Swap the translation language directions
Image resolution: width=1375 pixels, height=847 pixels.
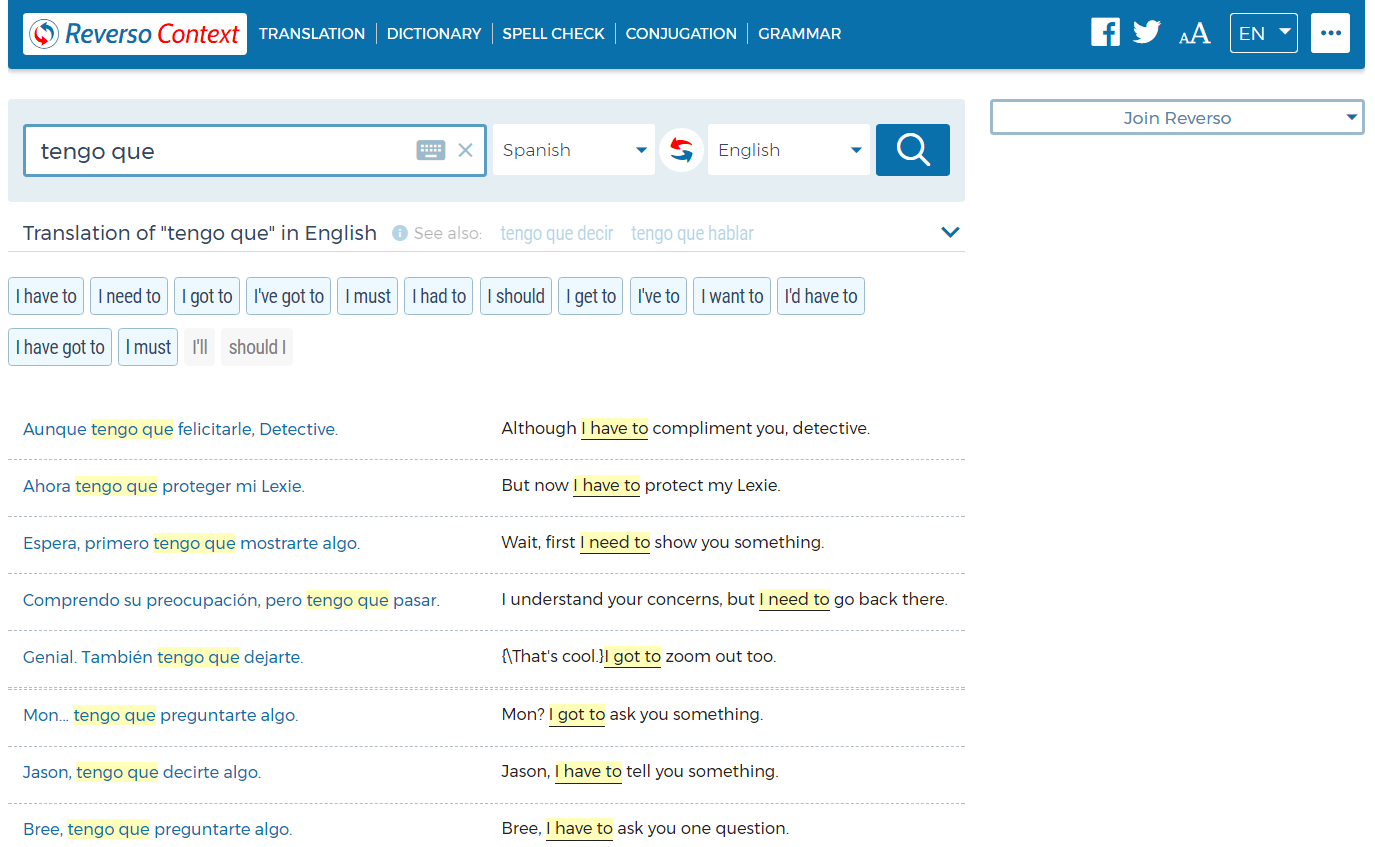point(681,149)
